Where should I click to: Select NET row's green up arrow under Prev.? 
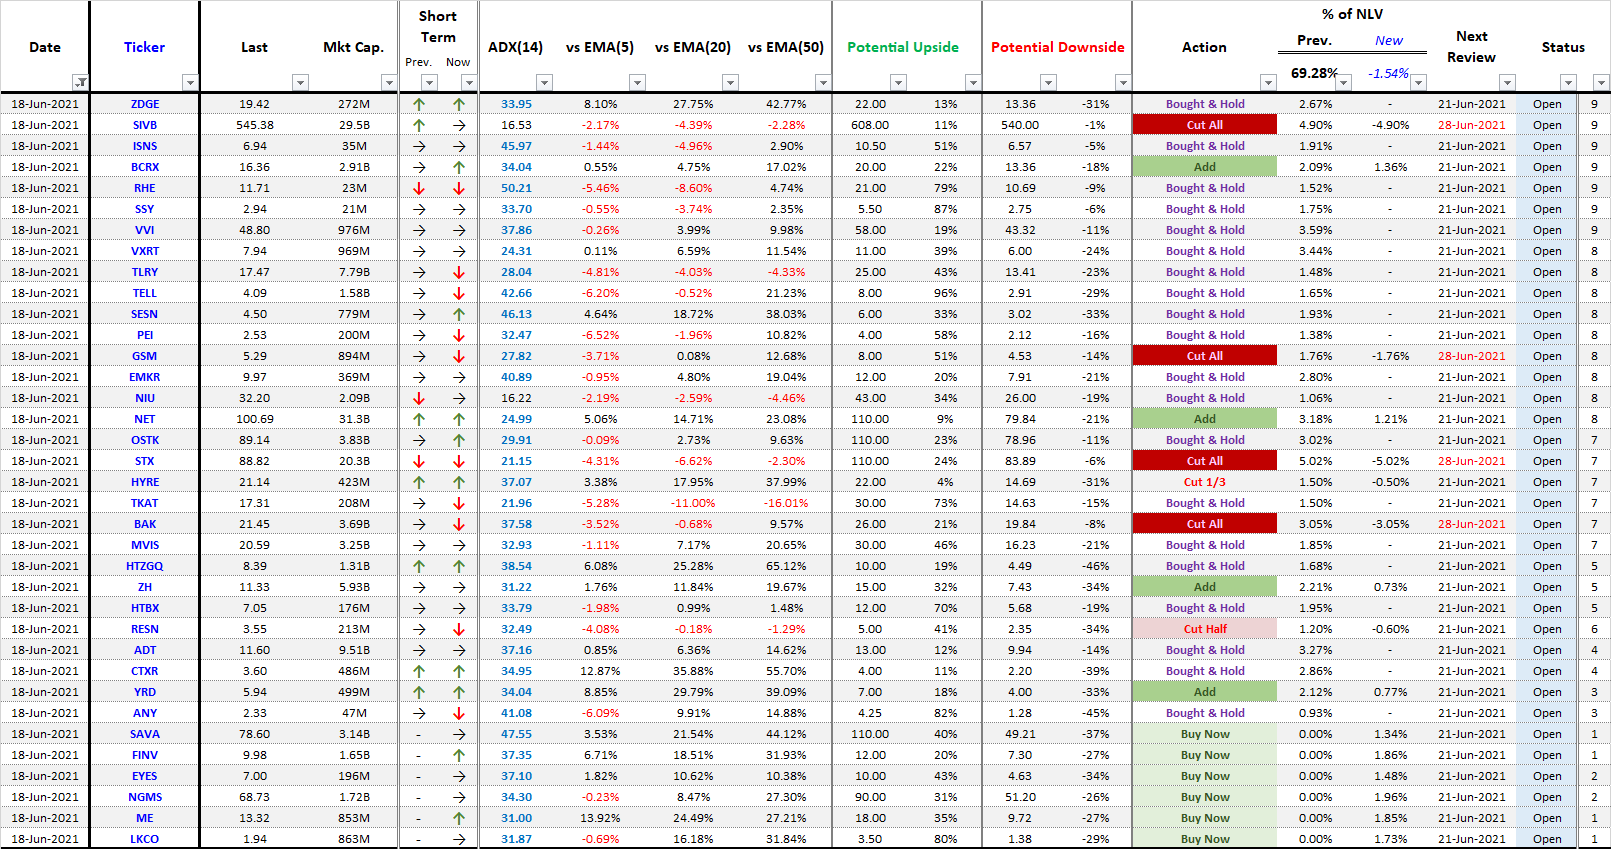pos(419,419)
